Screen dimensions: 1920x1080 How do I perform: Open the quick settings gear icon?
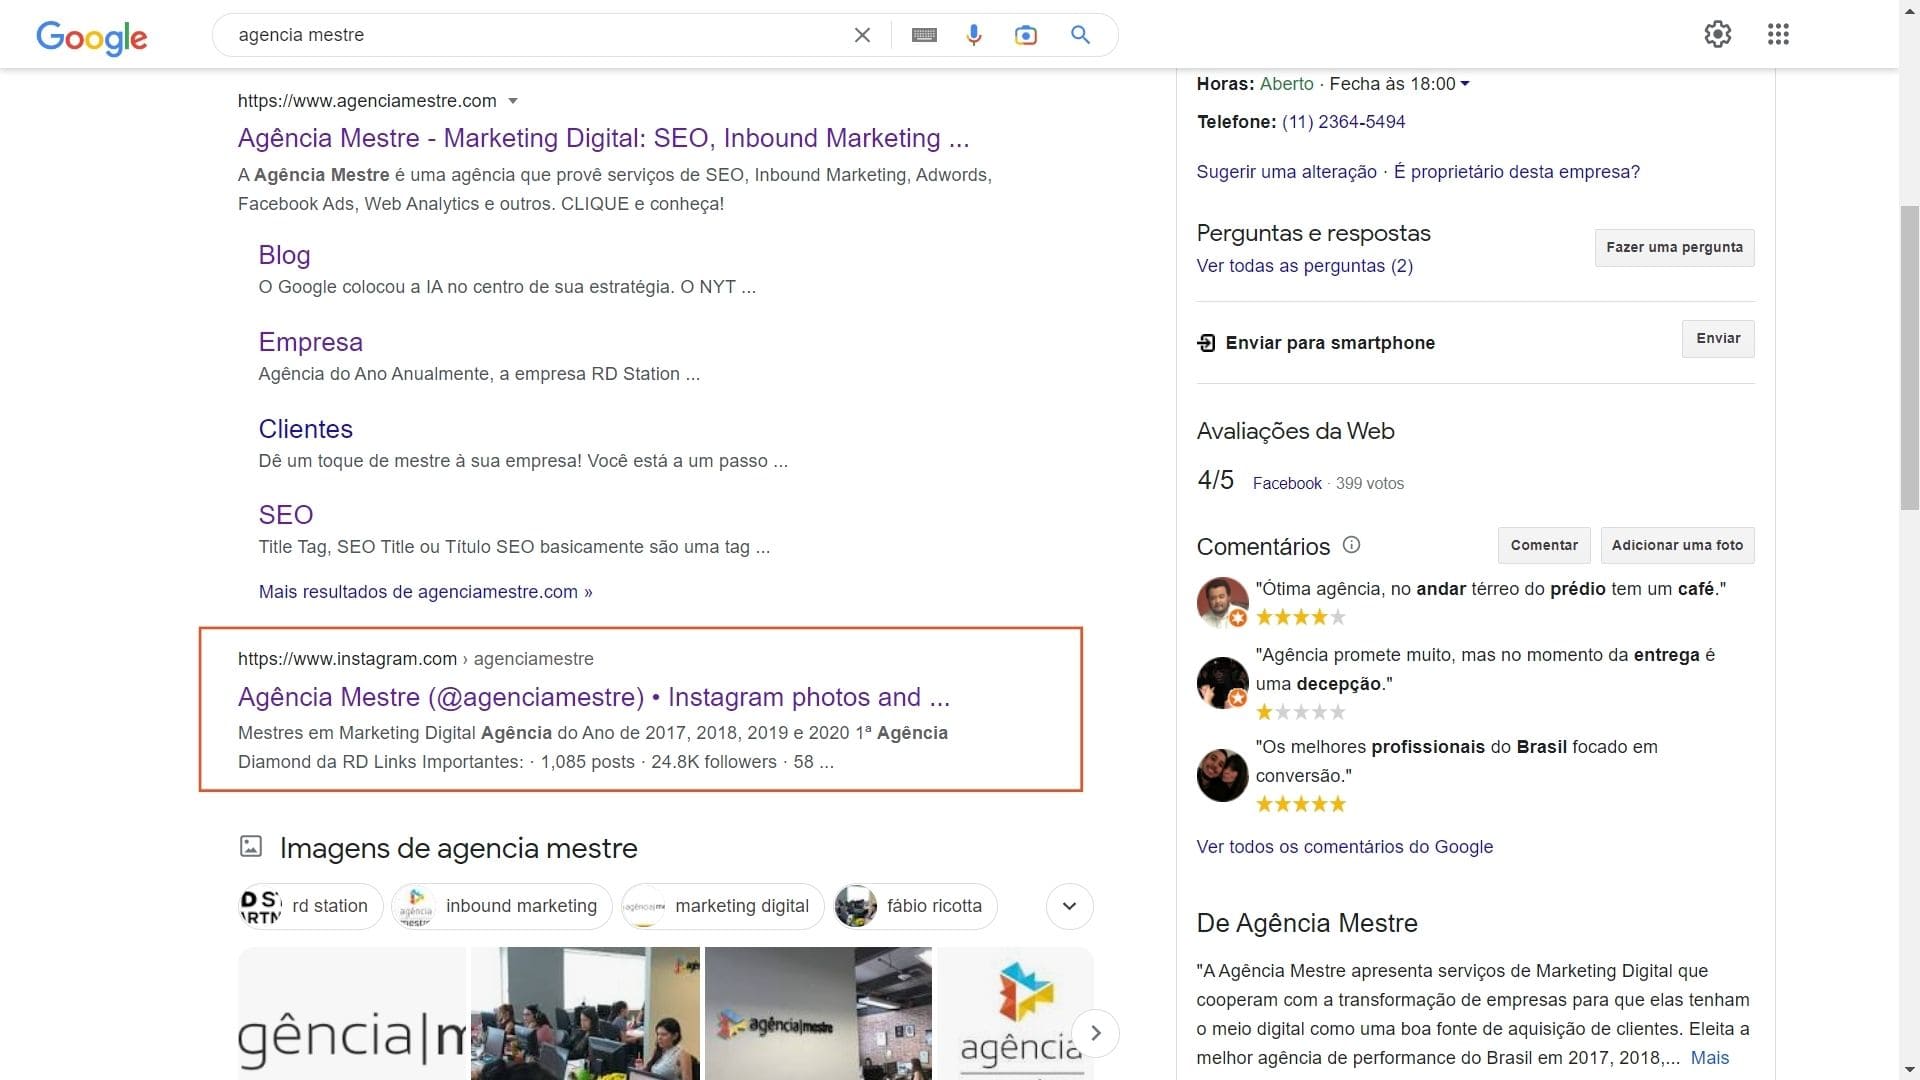[x=1717, y=33]
